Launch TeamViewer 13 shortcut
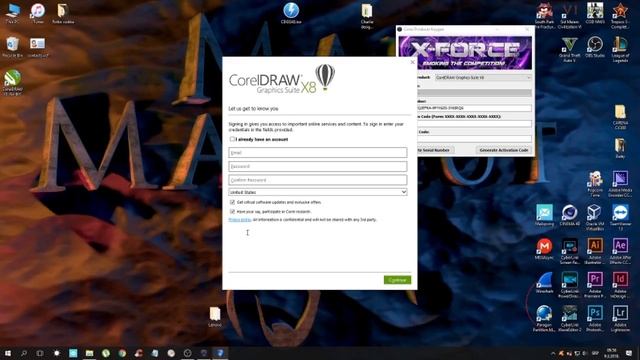 tap(620, 218)
